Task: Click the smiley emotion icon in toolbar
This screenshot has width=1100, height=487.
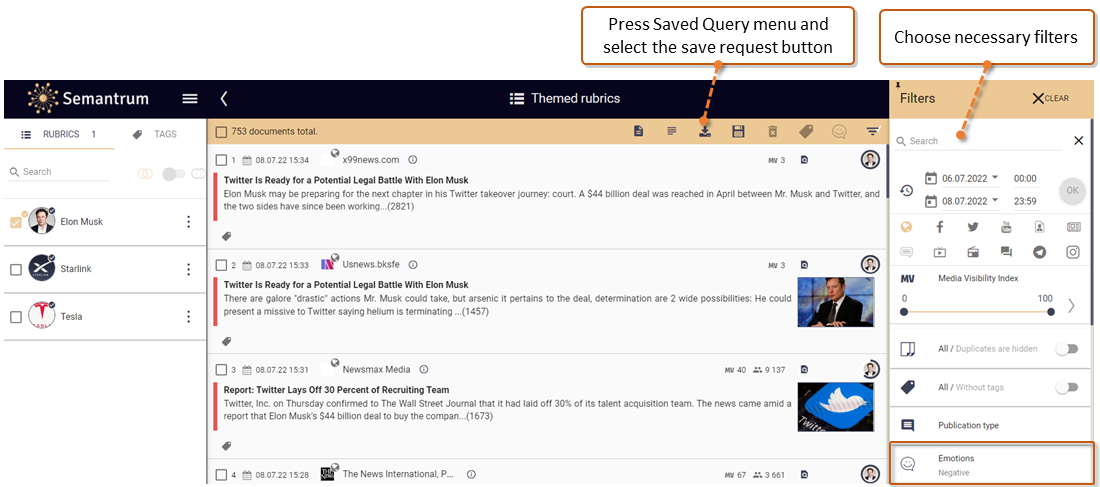Action: tap(839, 131)
